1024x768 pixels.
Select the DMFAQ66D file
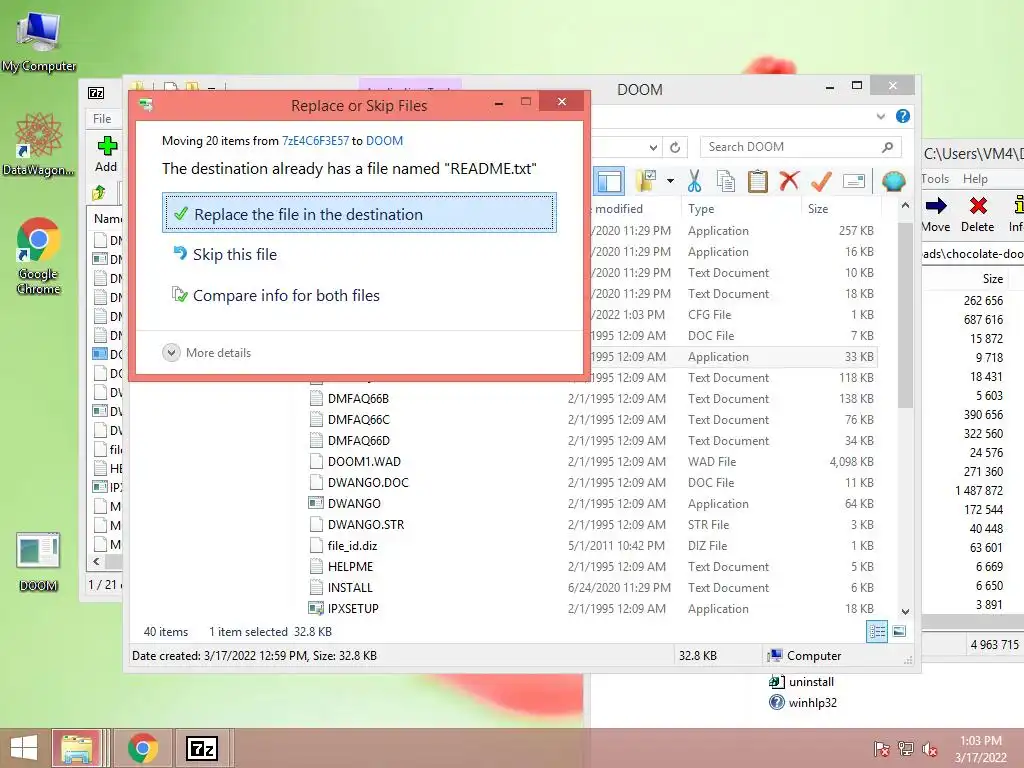point(359,440)
